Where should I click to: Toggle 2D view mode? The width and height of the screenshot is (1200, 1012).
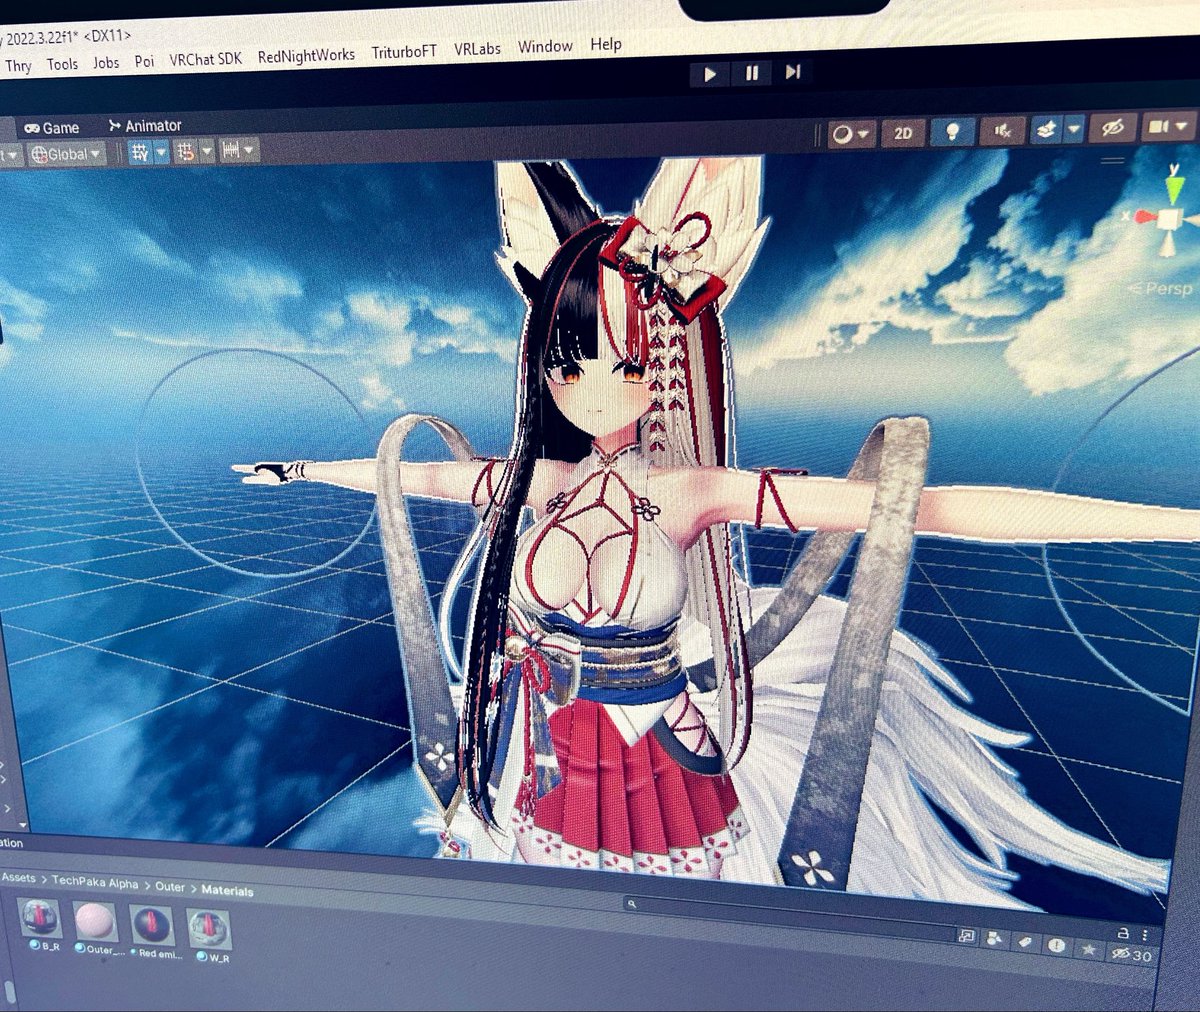click(x=903, y=133)
